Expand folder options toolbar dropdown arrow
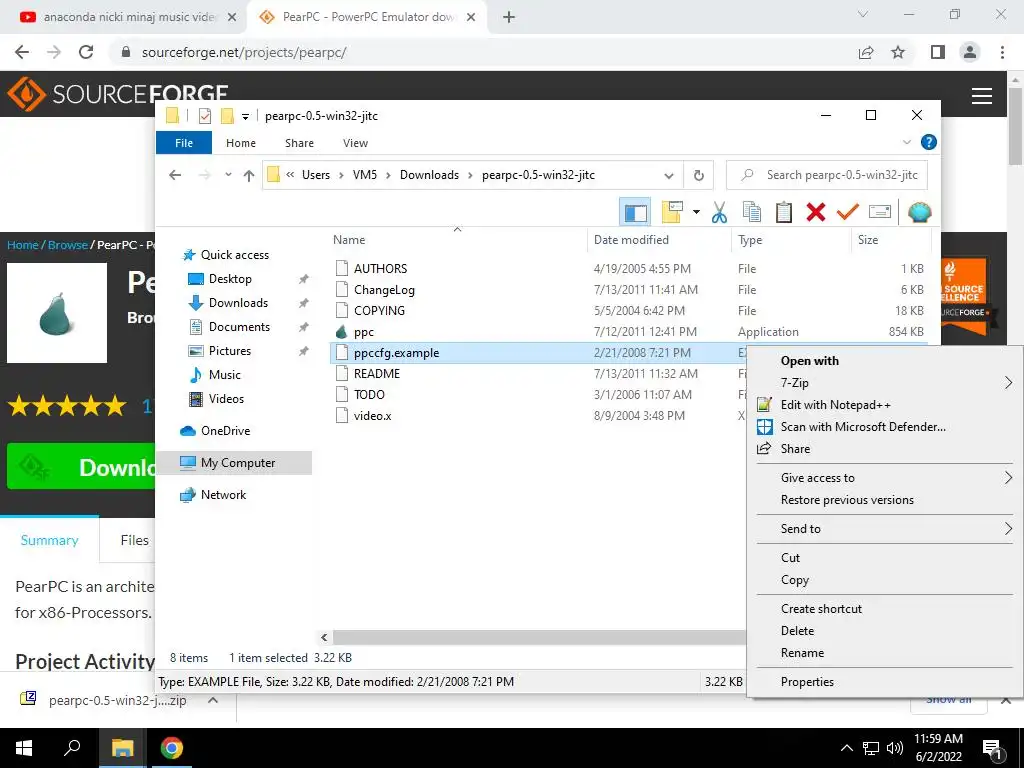Viewport: 1024px width, 768px height. 696,212
